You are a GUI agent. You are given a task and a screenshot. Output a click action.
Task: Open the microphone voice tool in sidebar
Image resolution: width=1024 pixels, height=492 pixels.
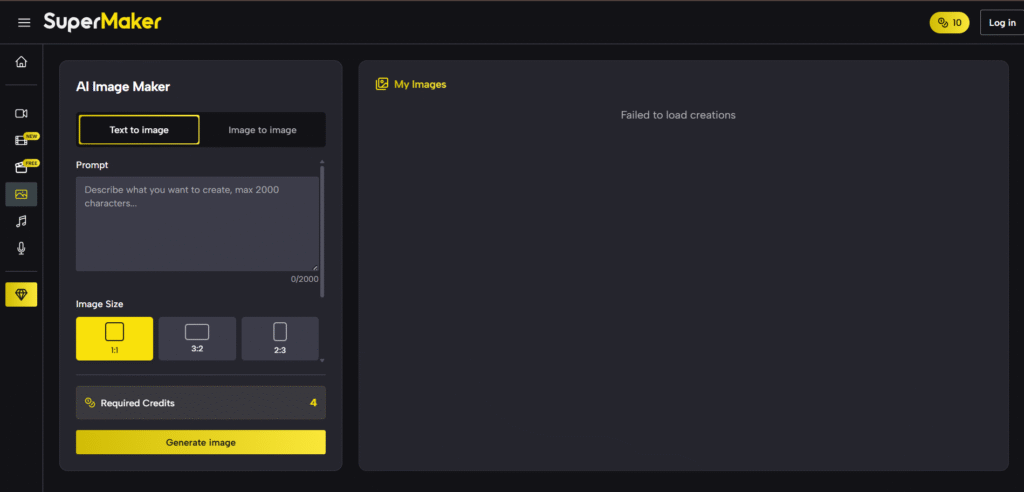pos(22,248)
